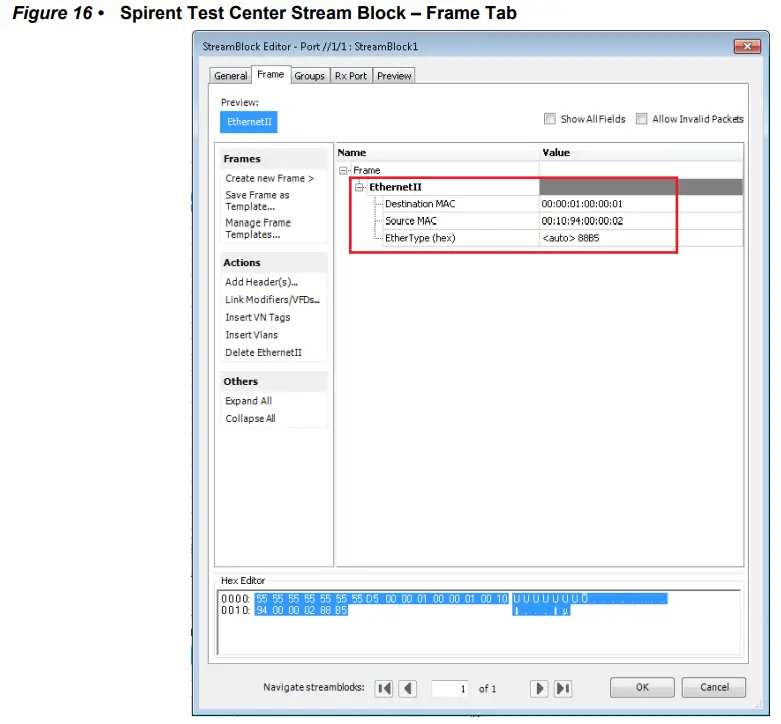
Task: Click the Value column header
Action: (x=642, y=152)
